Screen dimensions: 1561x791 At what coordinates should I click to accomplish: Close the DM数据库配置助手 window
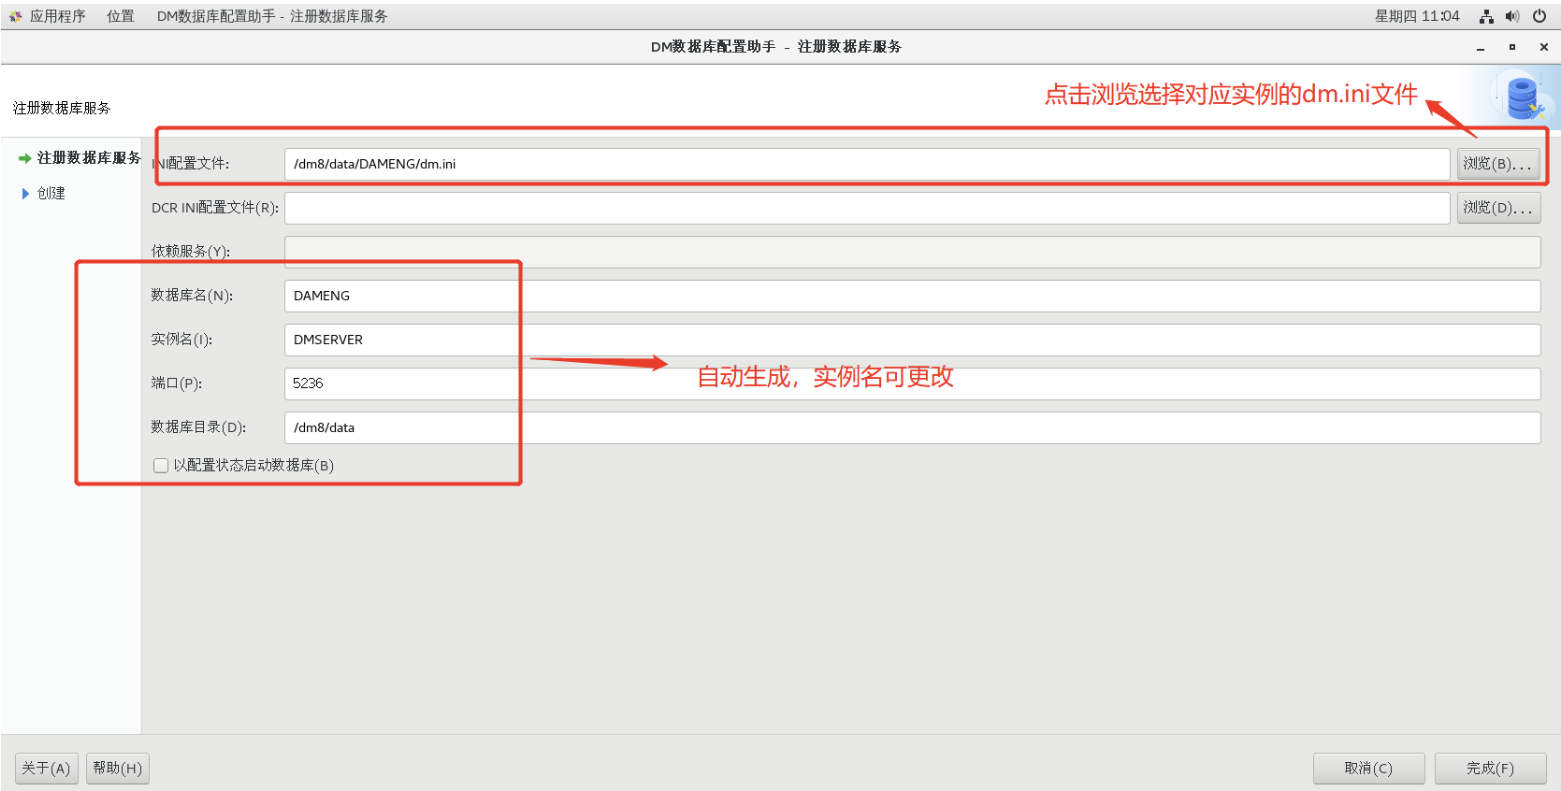pyautogui.click(x=1544, y=47)
